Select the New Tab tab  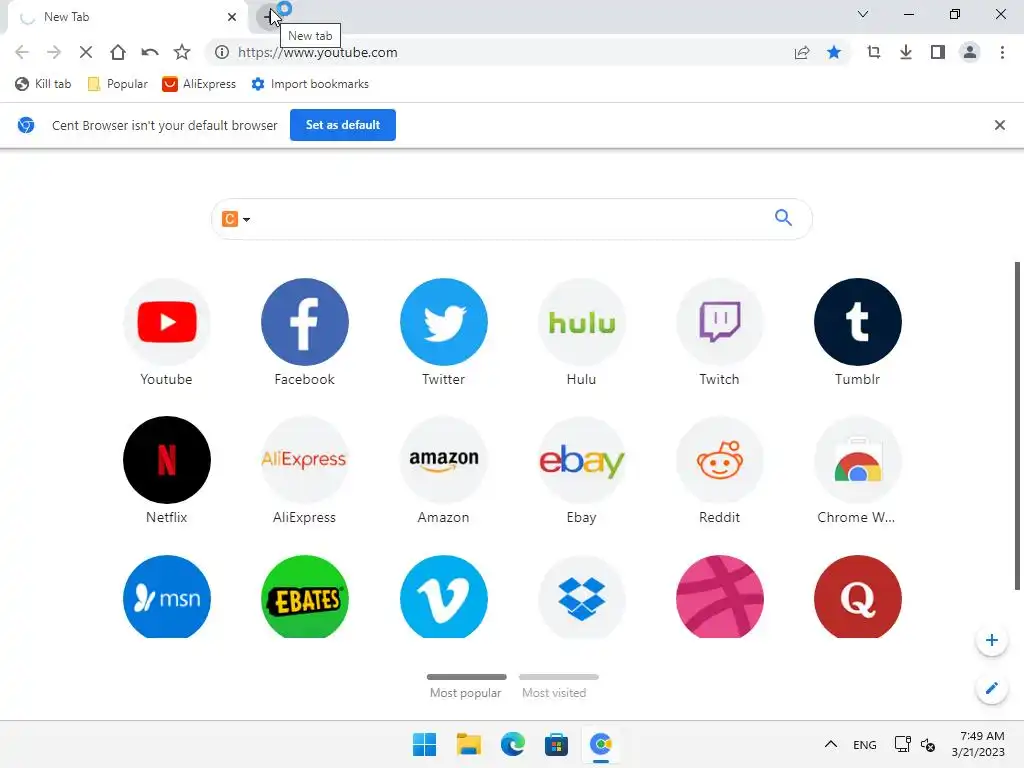point(127,17)
